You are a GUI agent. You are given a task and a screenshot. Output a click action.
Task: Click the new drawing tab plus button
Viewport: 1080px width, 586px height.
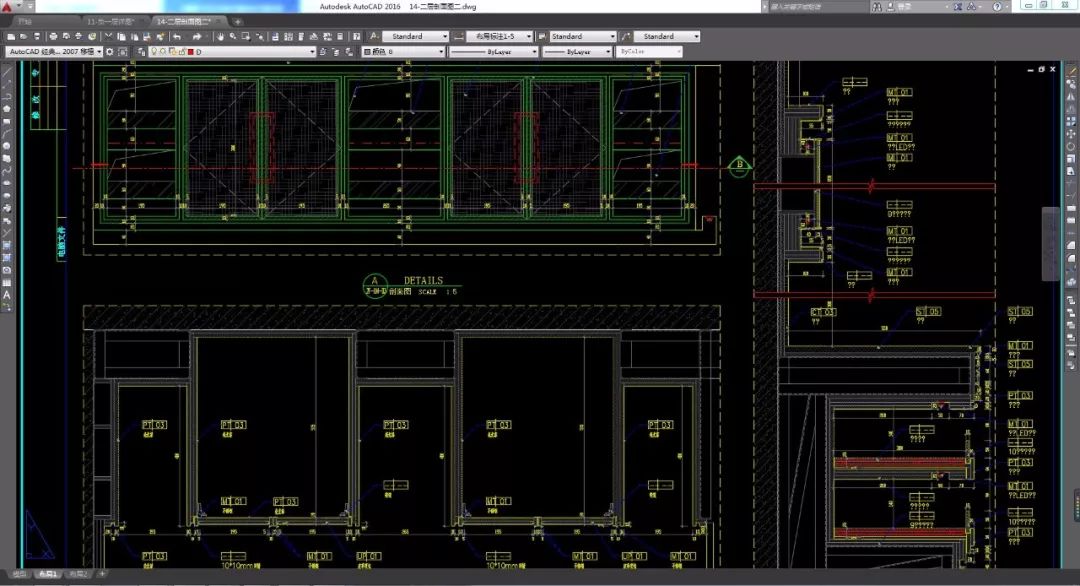coord(238,21)
